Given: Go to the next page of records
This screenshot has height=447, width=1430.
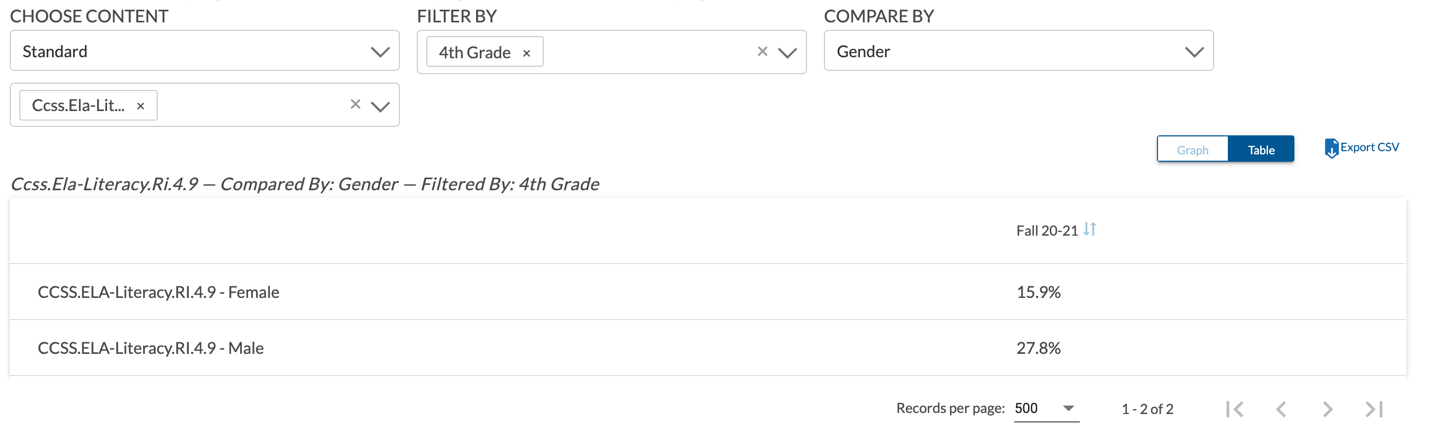Looking at the screenshot, I should click(1328, 409).
